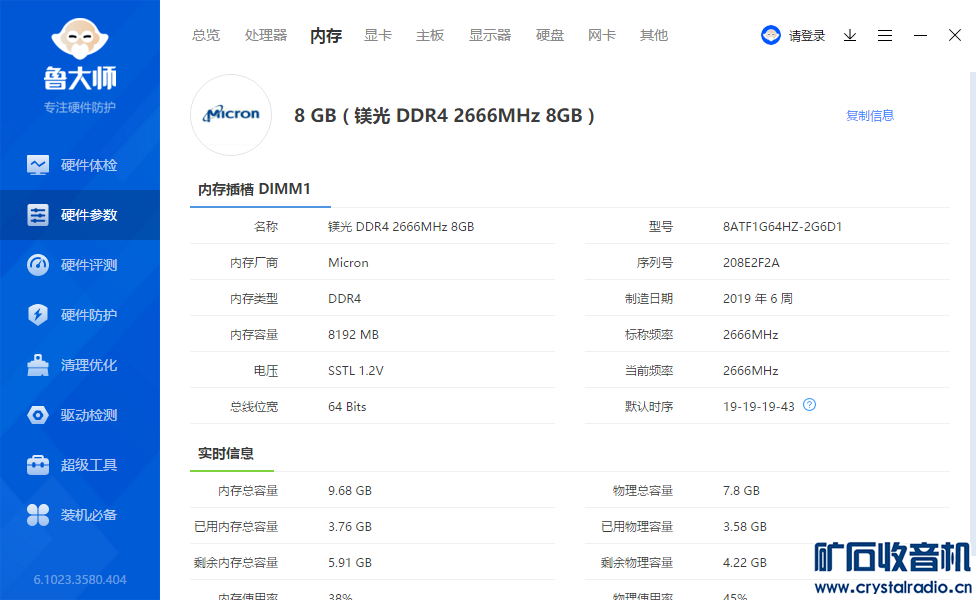Screen dimensions: 980x600
Task: Click the 当前频率 value 2666MHz
Action: point(751,371)
